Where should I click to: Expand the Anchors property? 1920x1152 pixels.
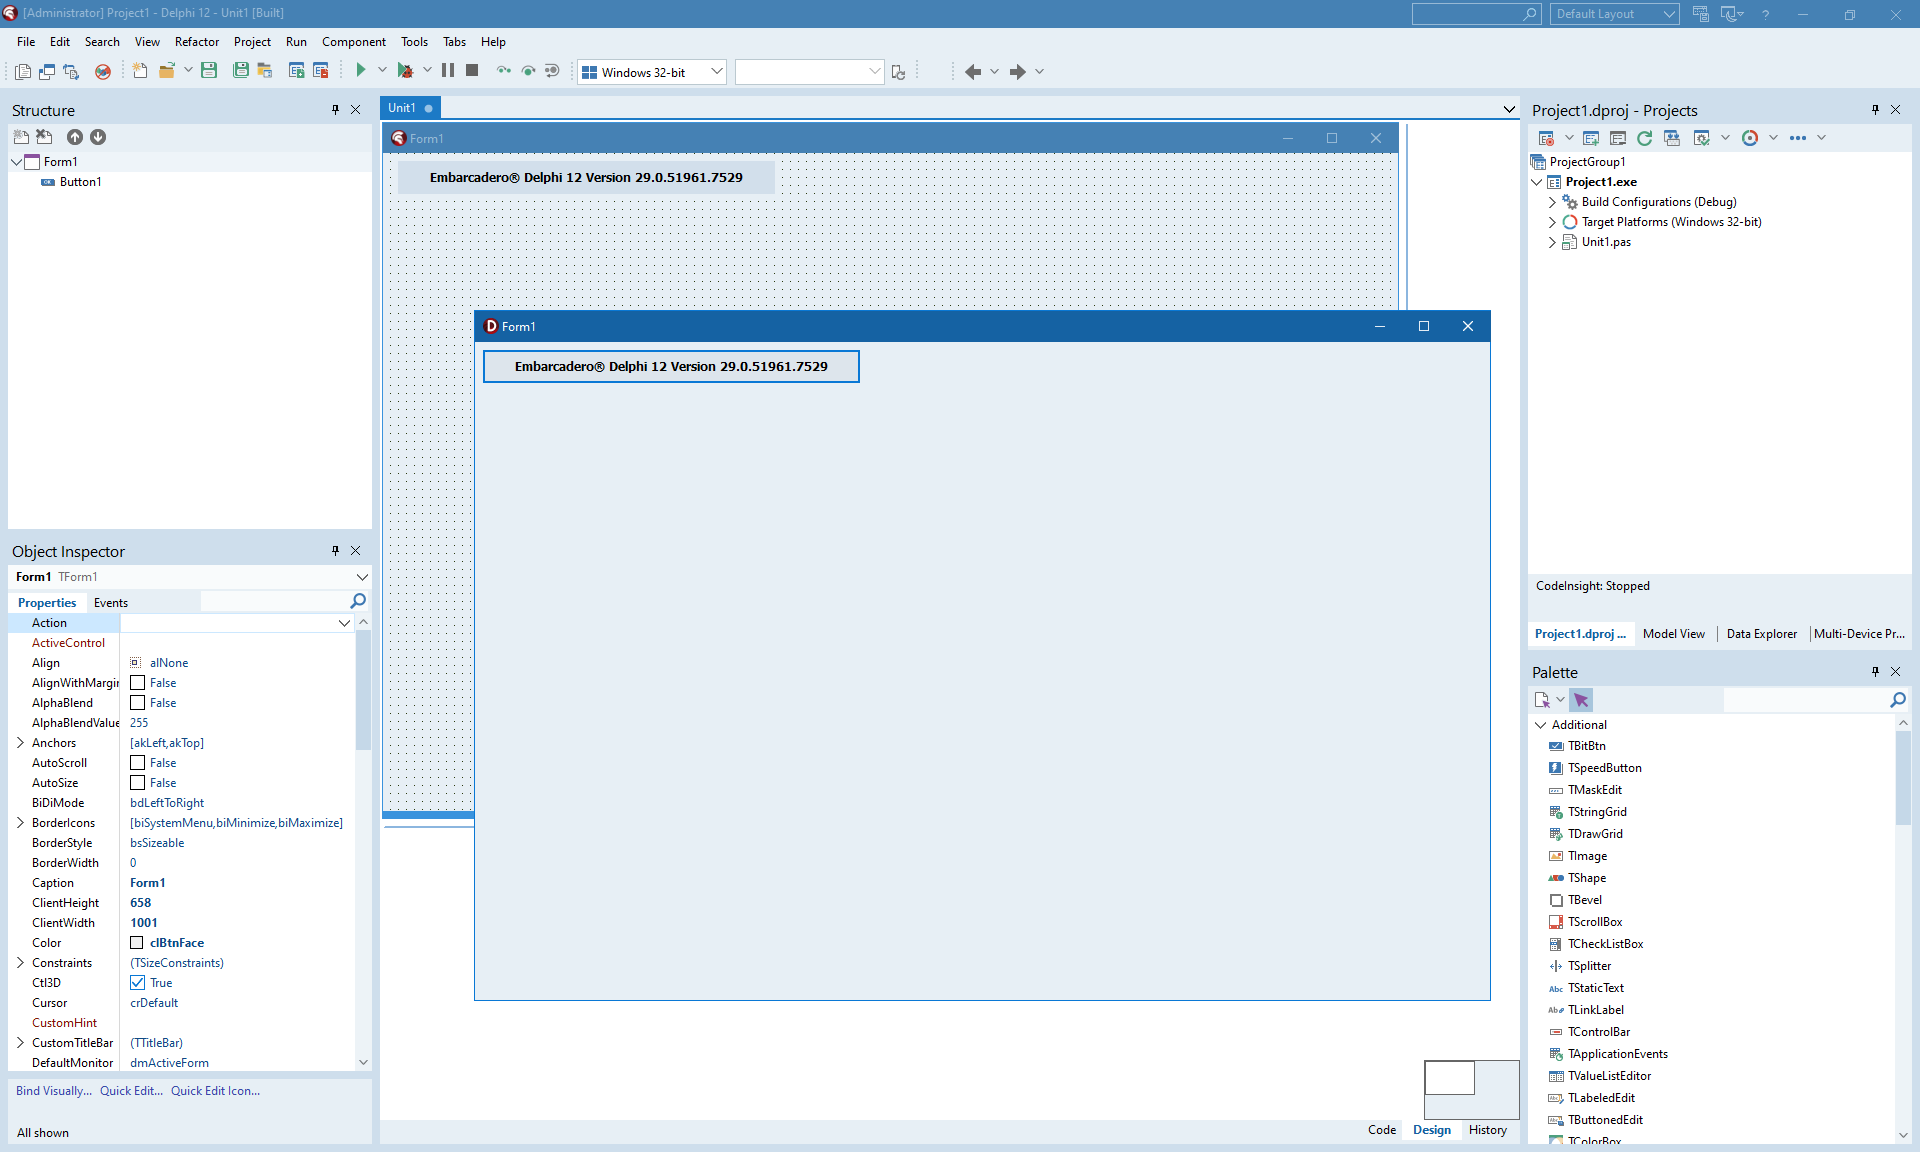(x=20, y=743)
